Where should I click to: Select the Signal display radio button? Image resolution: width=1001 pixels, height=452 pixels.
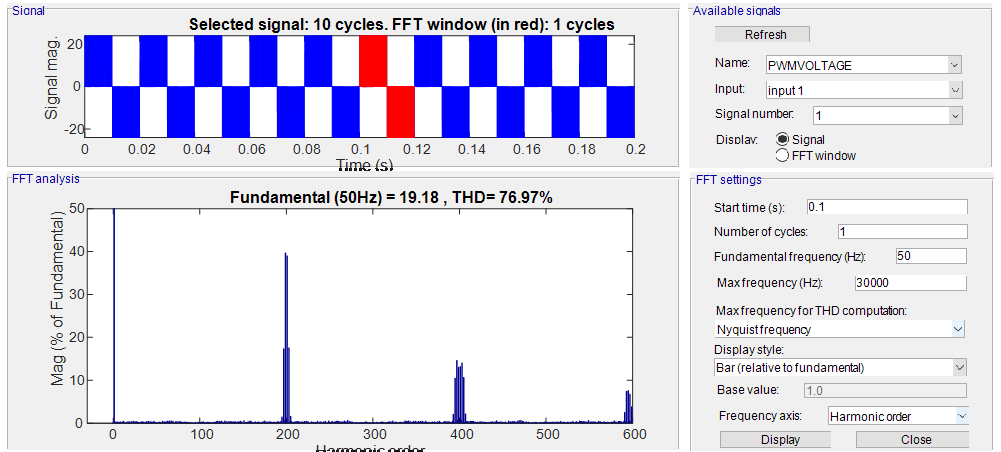tap(783, 140)
